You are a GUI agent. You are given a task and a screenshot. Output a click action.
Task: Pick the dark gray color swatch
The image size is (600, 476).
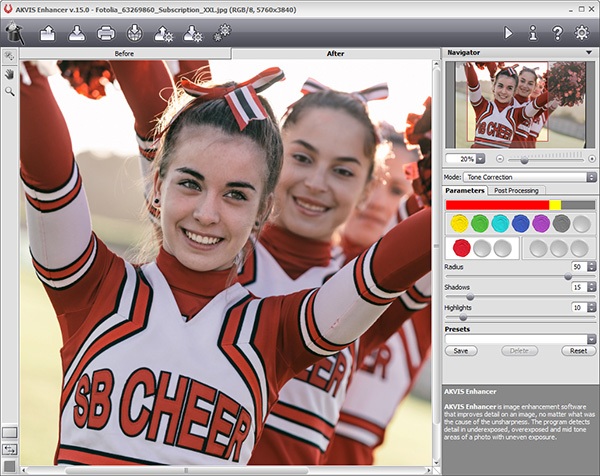click(561, 223)
